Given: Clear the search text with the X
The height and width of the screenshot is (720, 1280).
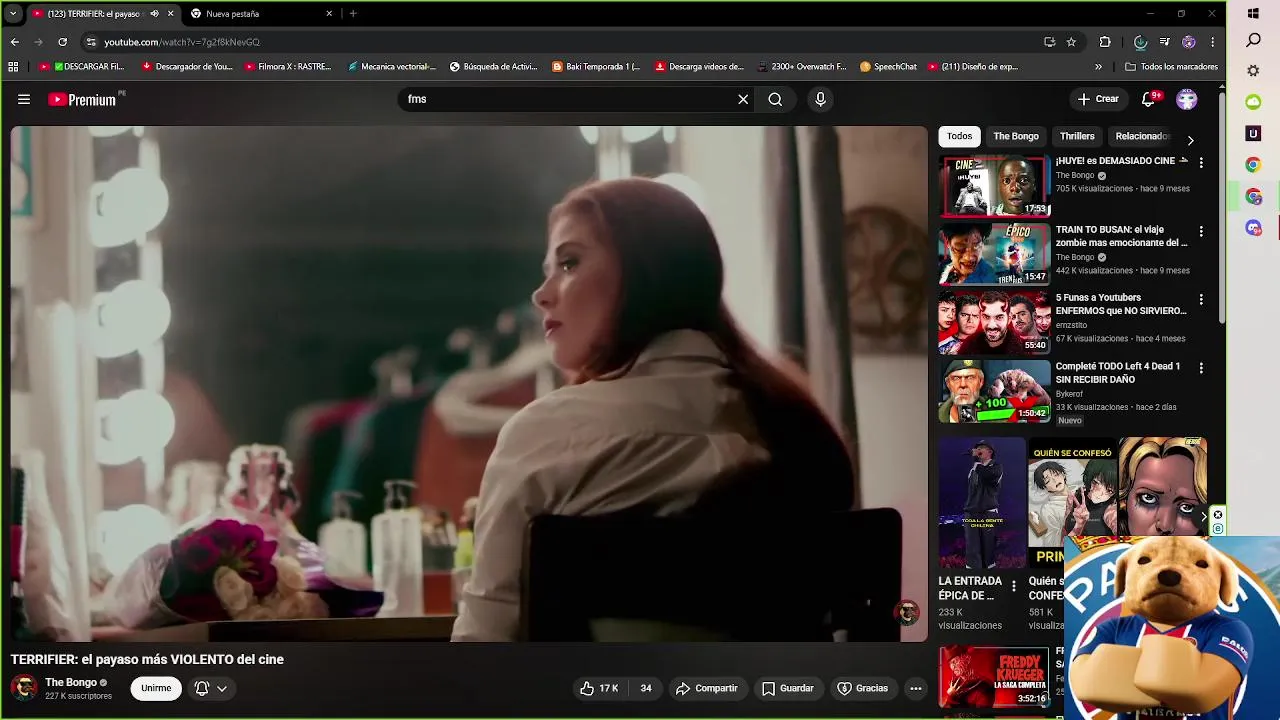Looking at the screenshot, I should click(743, 99).
